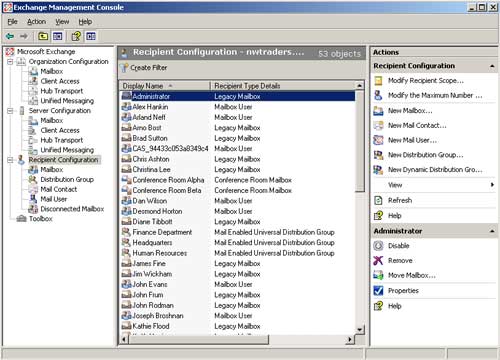This screenshot has height=360, width=500.
Task: Click the red Remove X icon
Action: (x=378, y=261)
